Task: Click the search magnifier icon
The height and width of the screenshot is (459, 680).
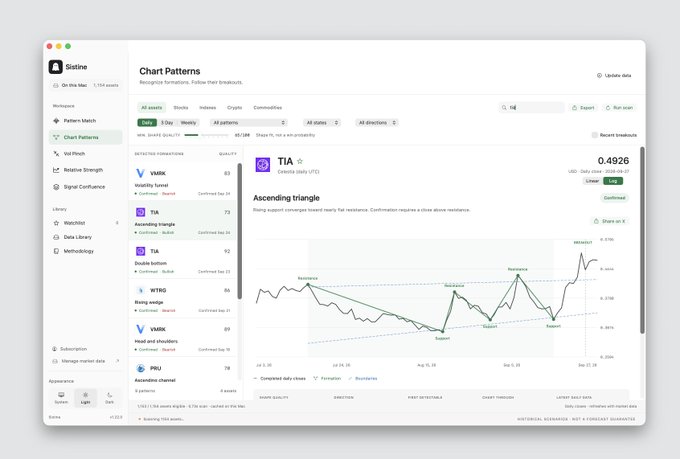Action: click(504, 108)
